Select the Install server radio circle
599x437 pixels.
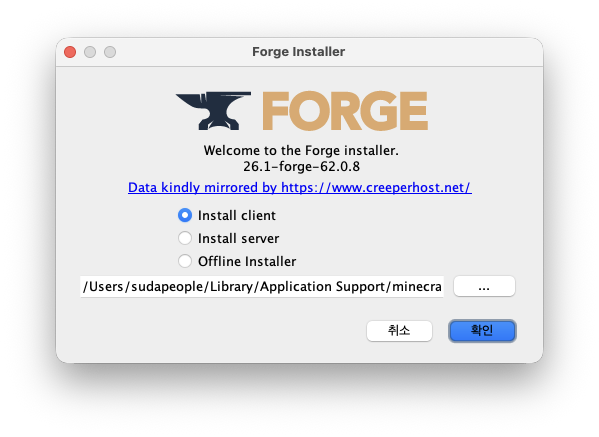(185, 238)
